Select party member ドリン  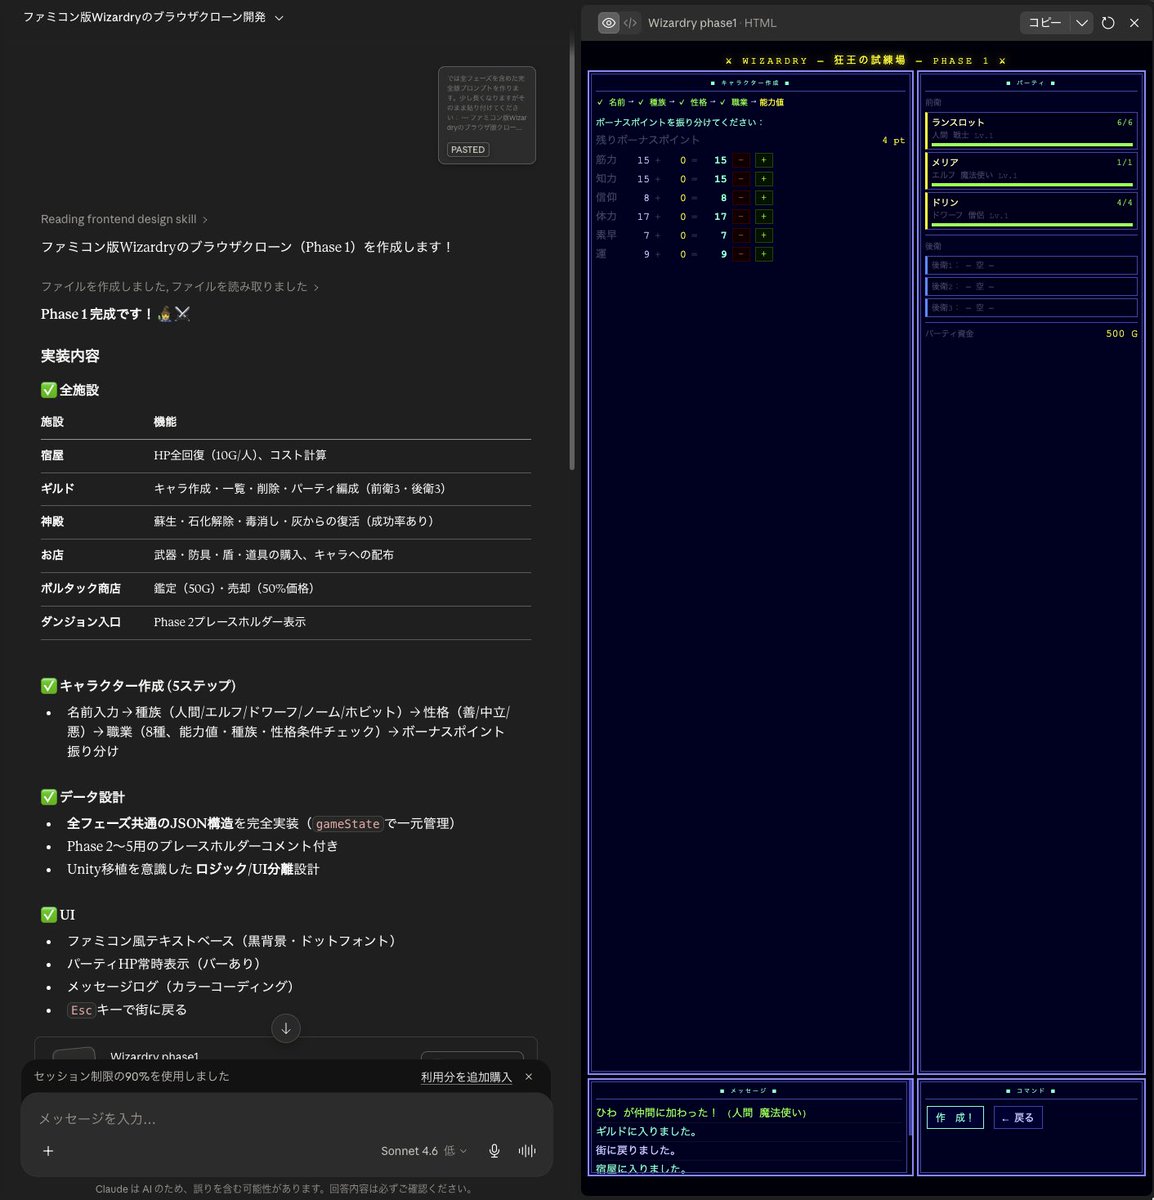tap(1031, 211)
